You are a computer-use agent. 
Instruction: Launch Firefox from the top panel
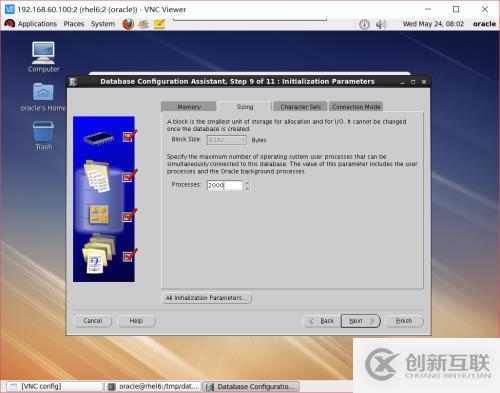click(x=128, y=24)
